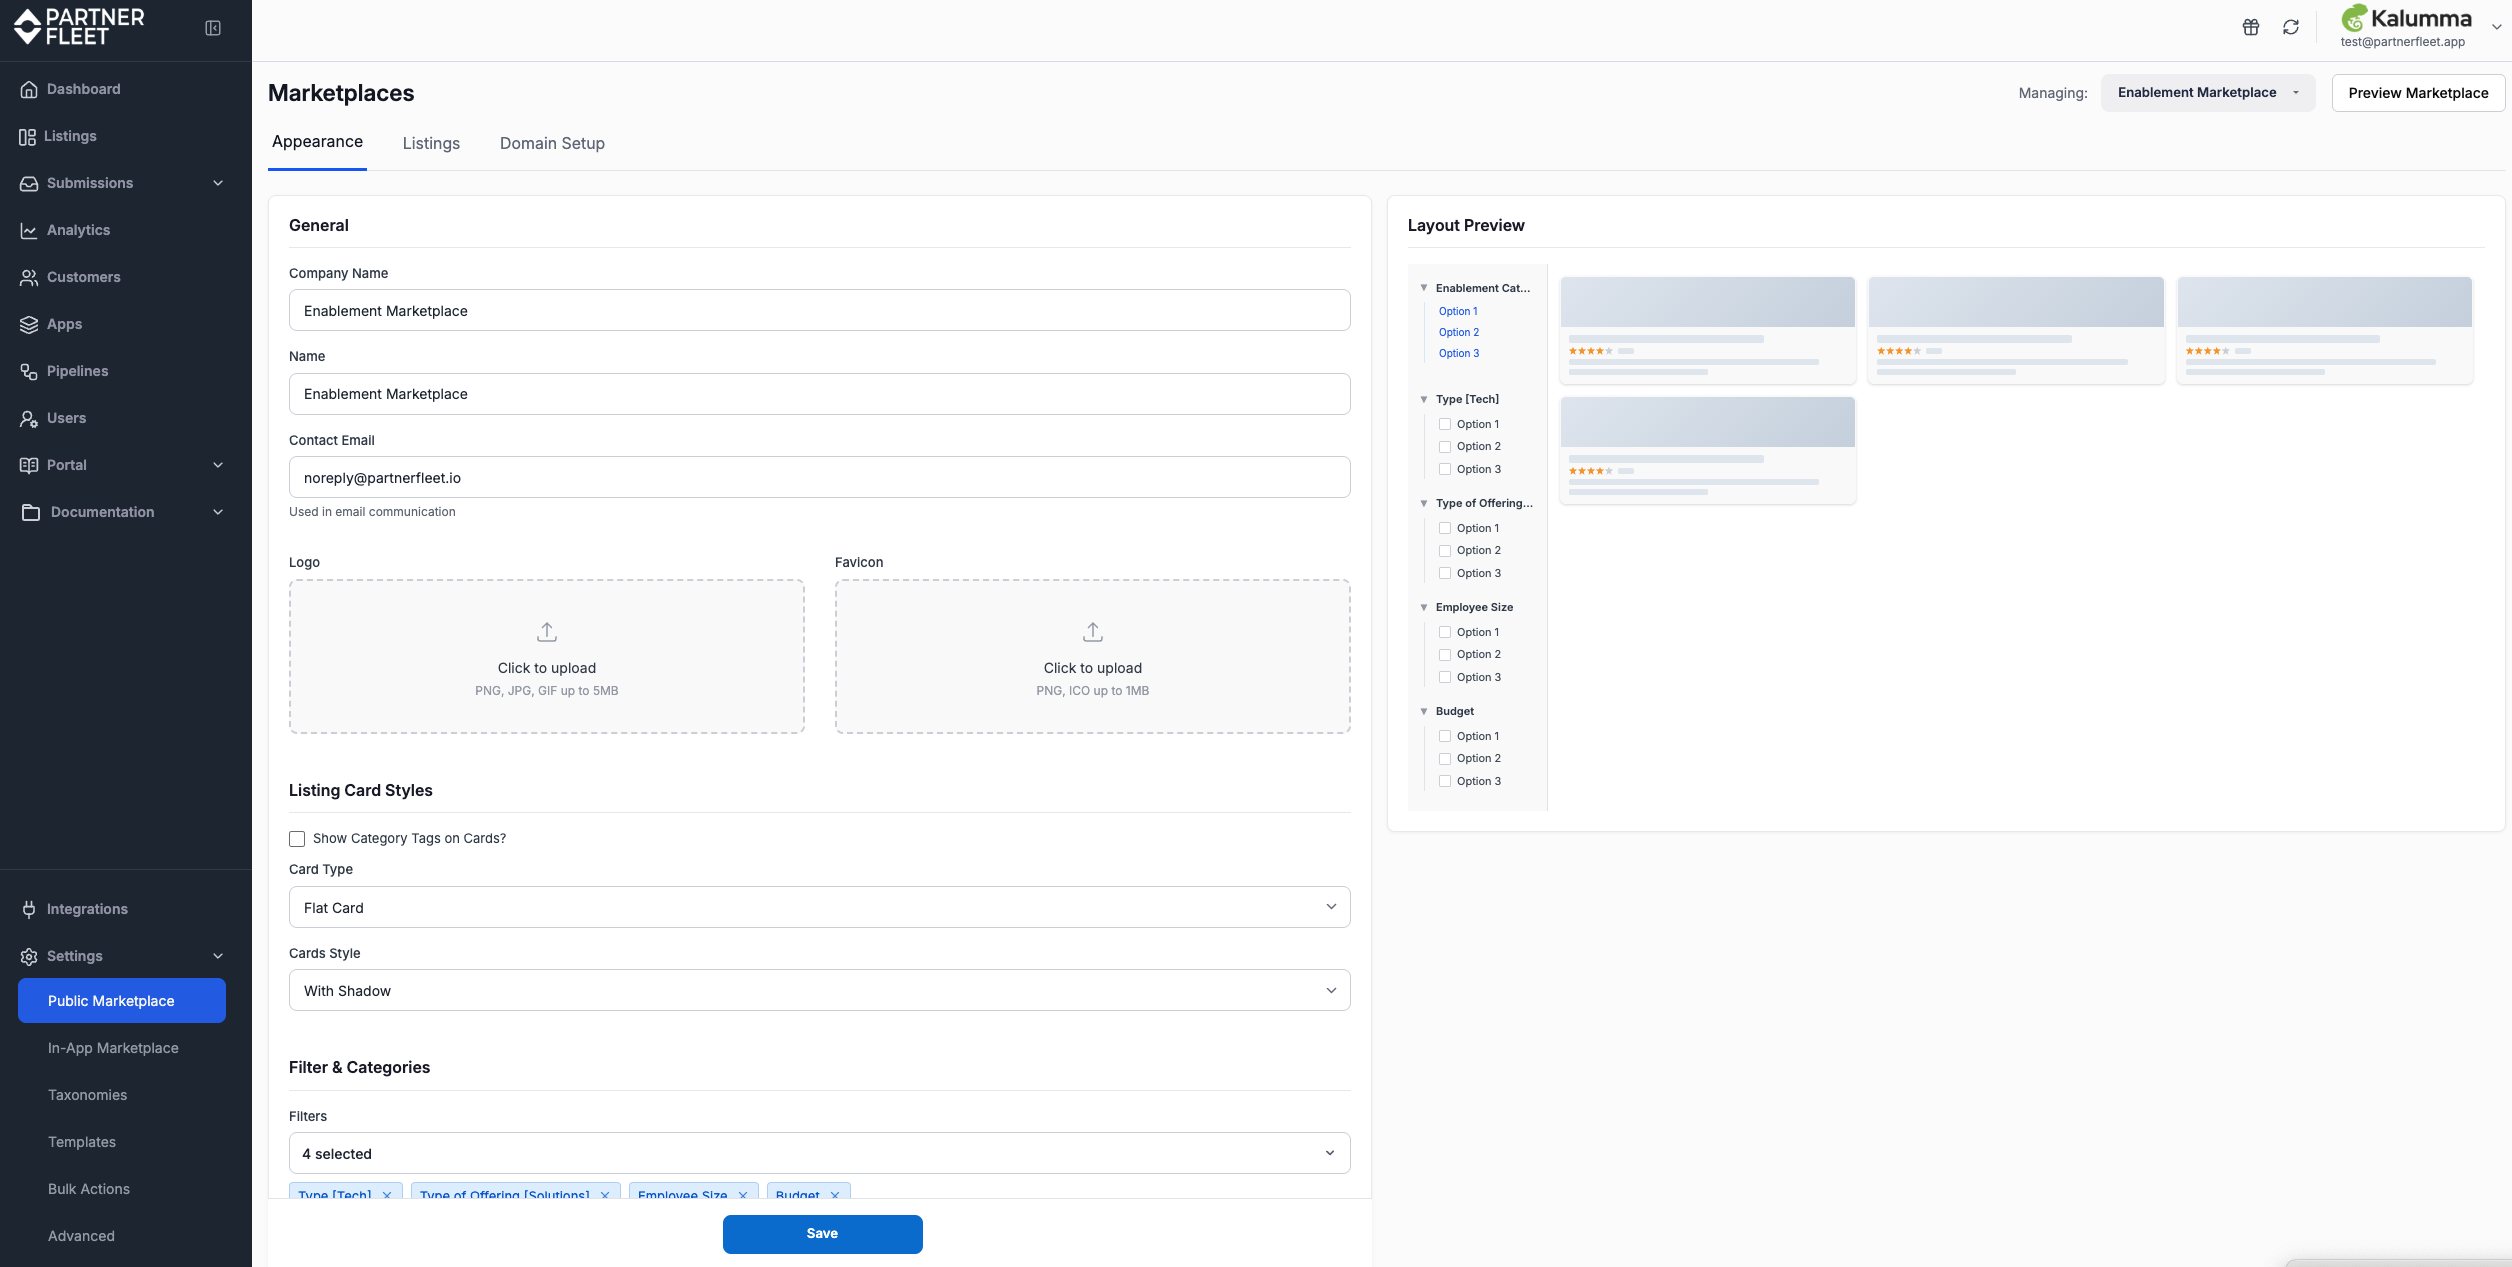Go to Templates settings
The image size is (2512, 1267).
tap(82, 1142)
